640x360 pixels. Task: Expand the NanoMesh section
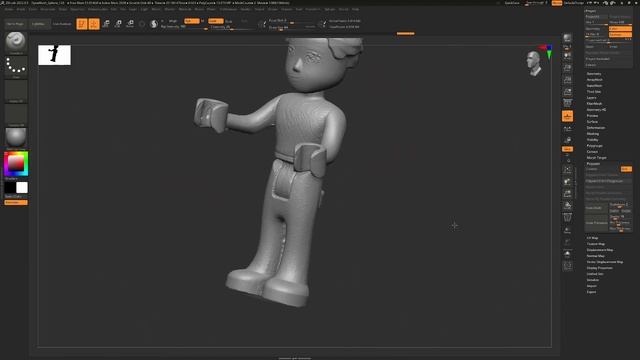pyautogui.click(x=594, y=86)
